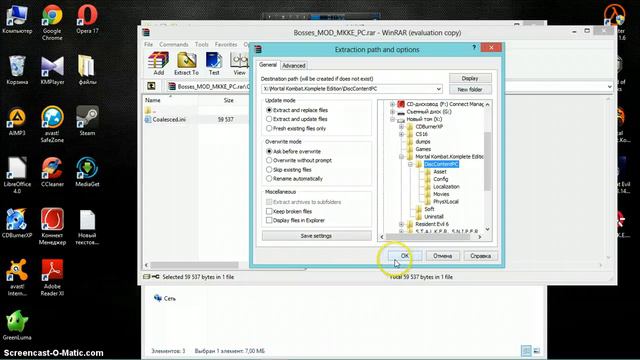Select the CDBurnerXP desktop icon

coord(17,224)
